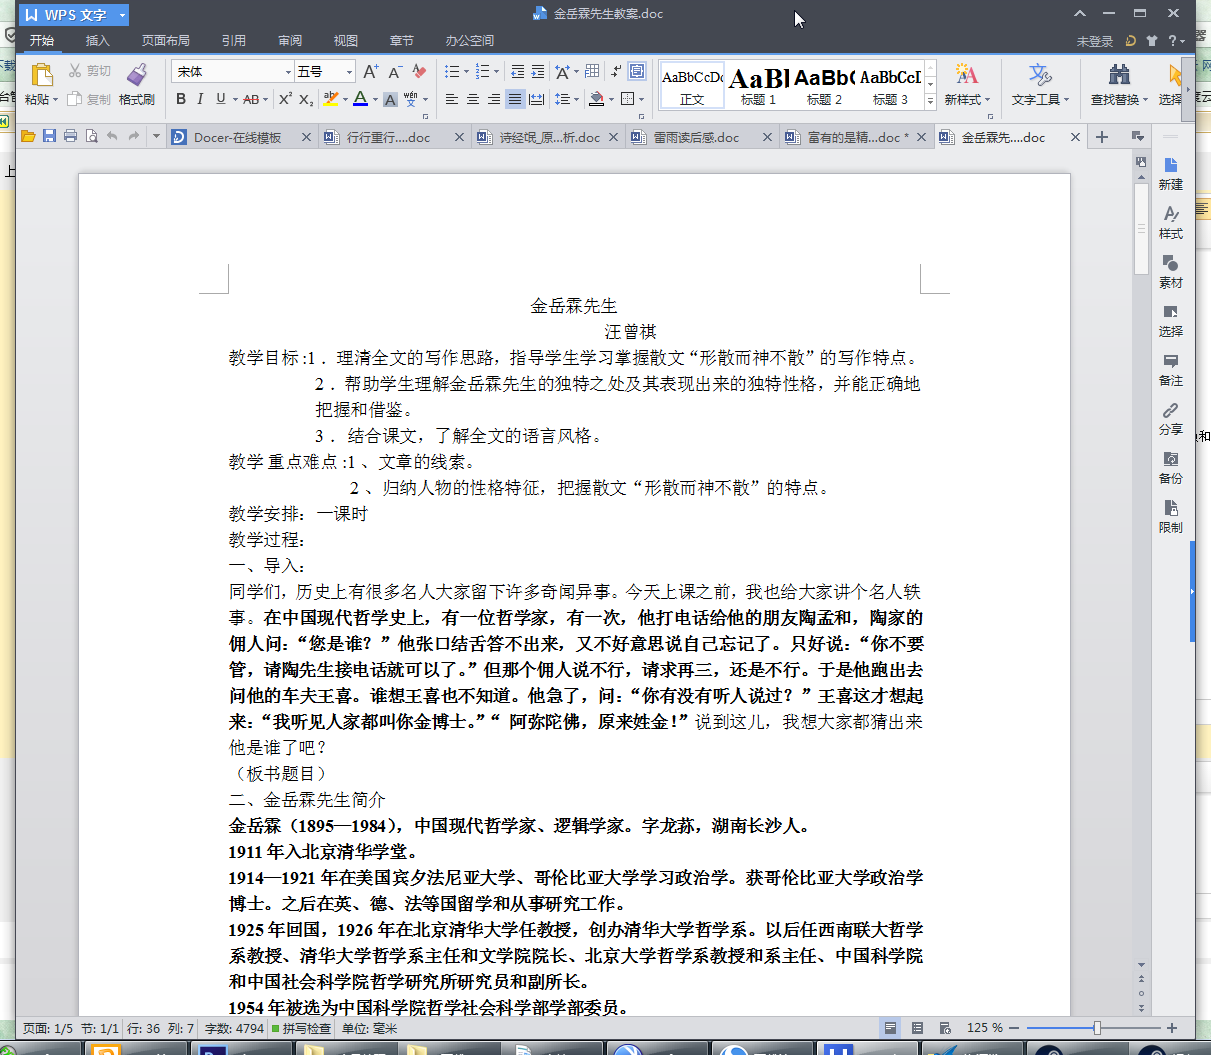Image resolution: width=1211 pixels, height=1055 pixels.
Task: Click the Copy (复制) button
Action: (x=89, y=99)
